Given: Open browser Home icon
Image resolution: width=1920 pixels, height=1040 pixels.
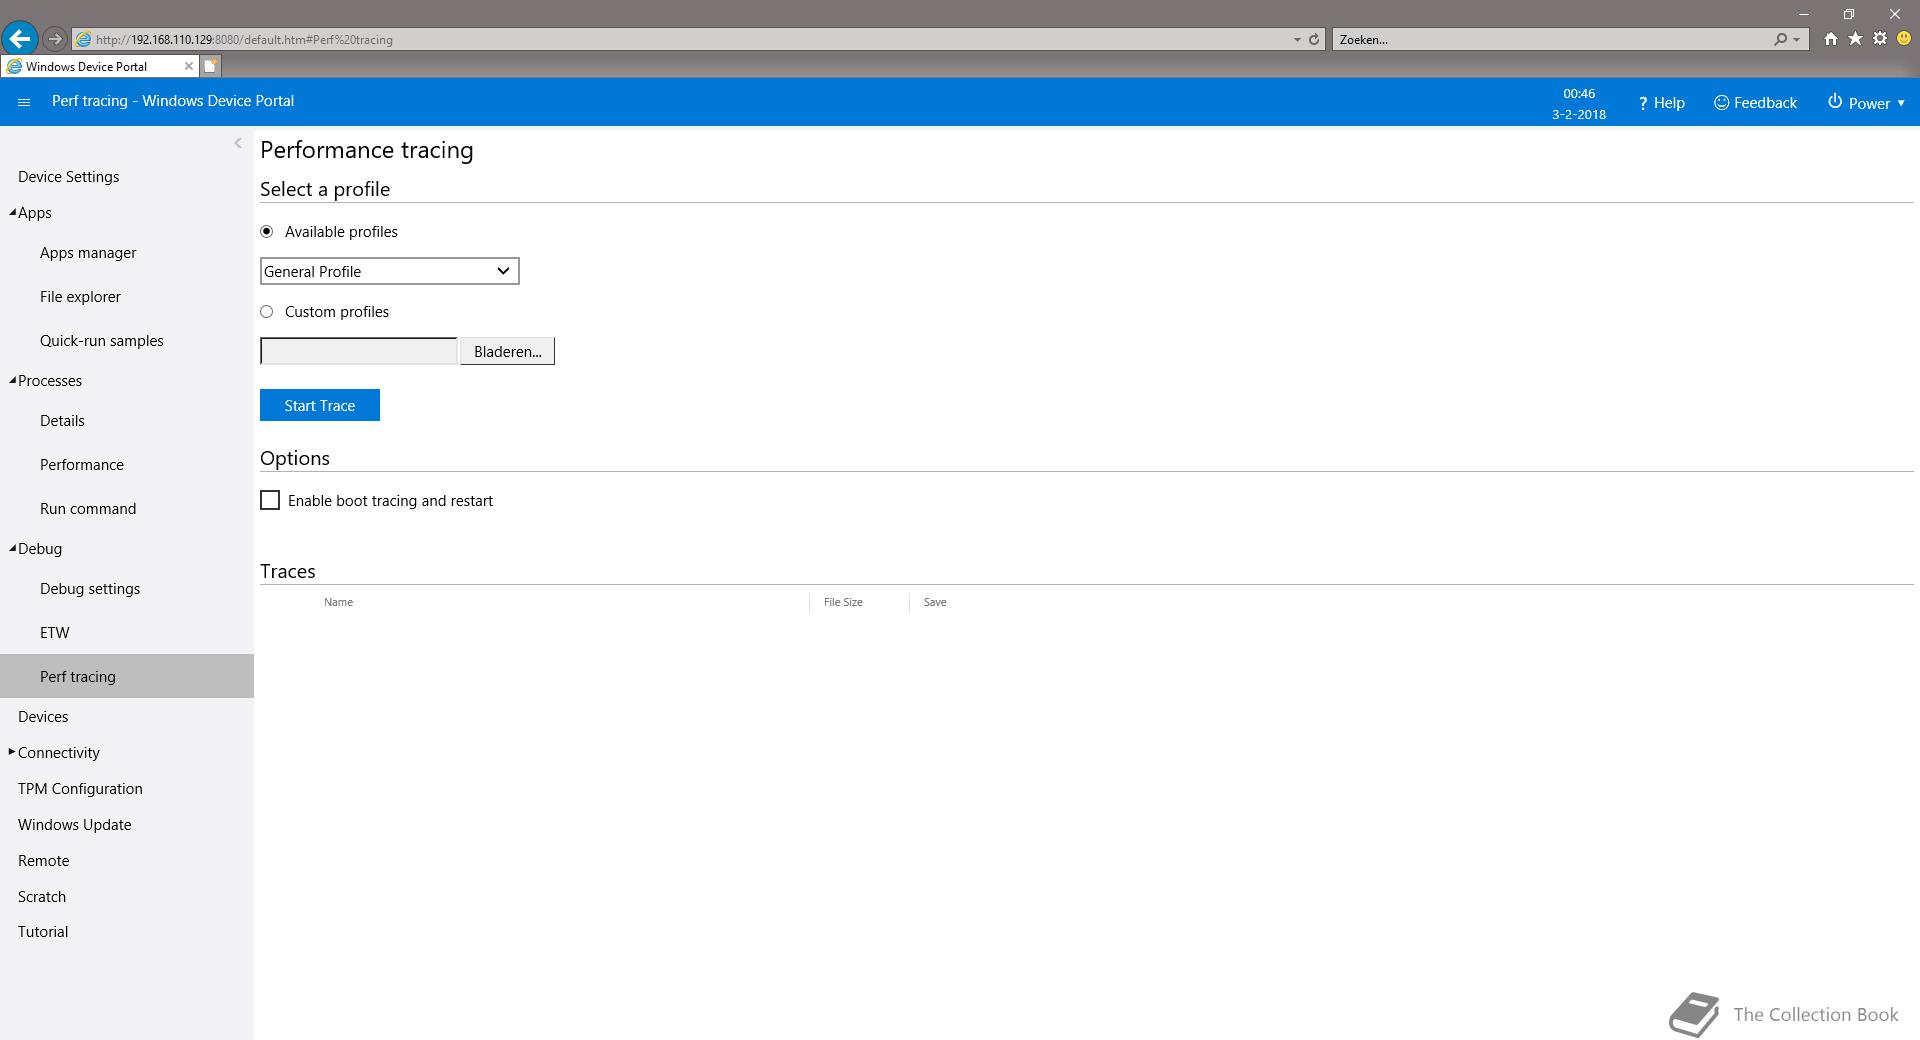Looking at the screenshot, I should tap(1830, 39).
